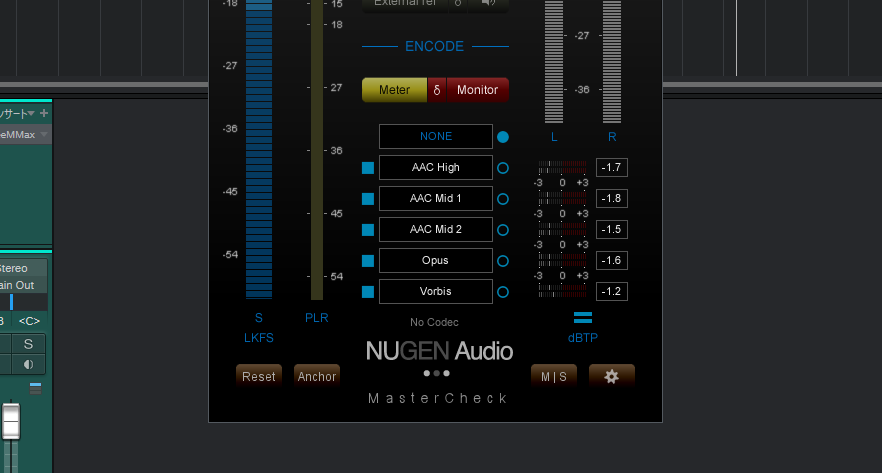Open the NONE codec slot
882x473 pixels.
tap(436, 137)
